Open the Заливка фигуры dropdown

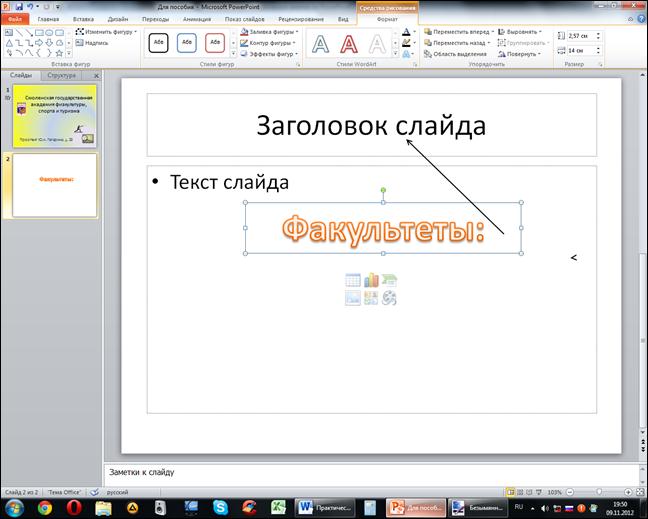click(x=271, y=32)
